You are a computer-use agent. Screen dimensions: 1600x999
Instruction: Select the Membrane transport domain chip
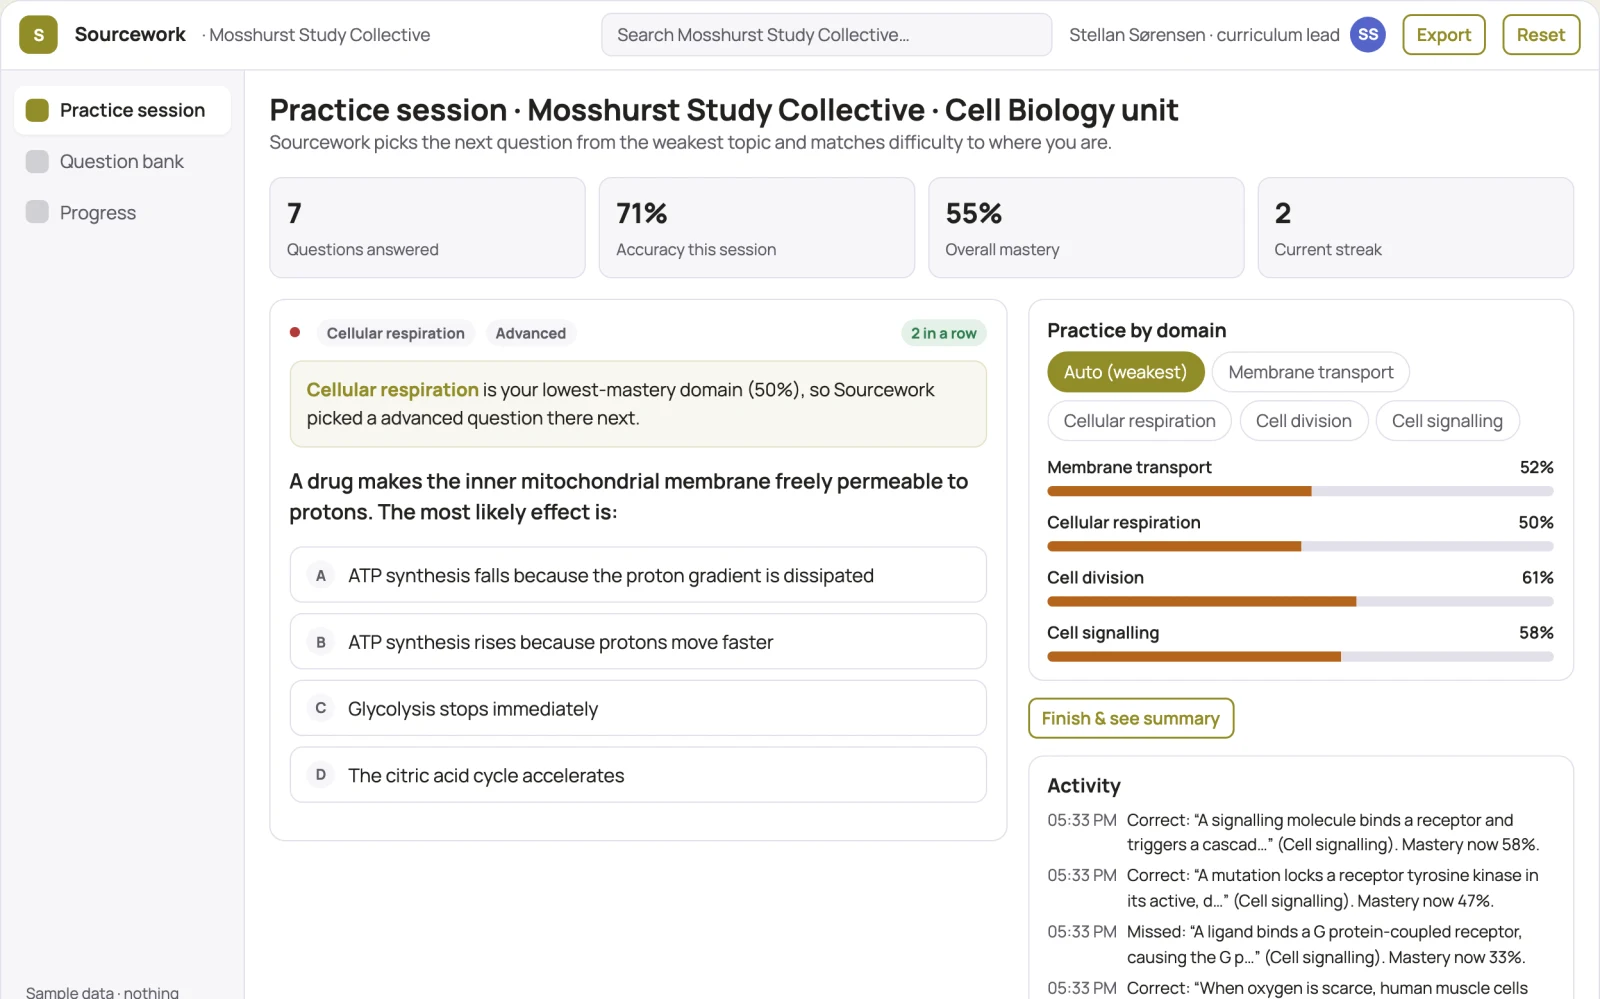pos(1310,372)
